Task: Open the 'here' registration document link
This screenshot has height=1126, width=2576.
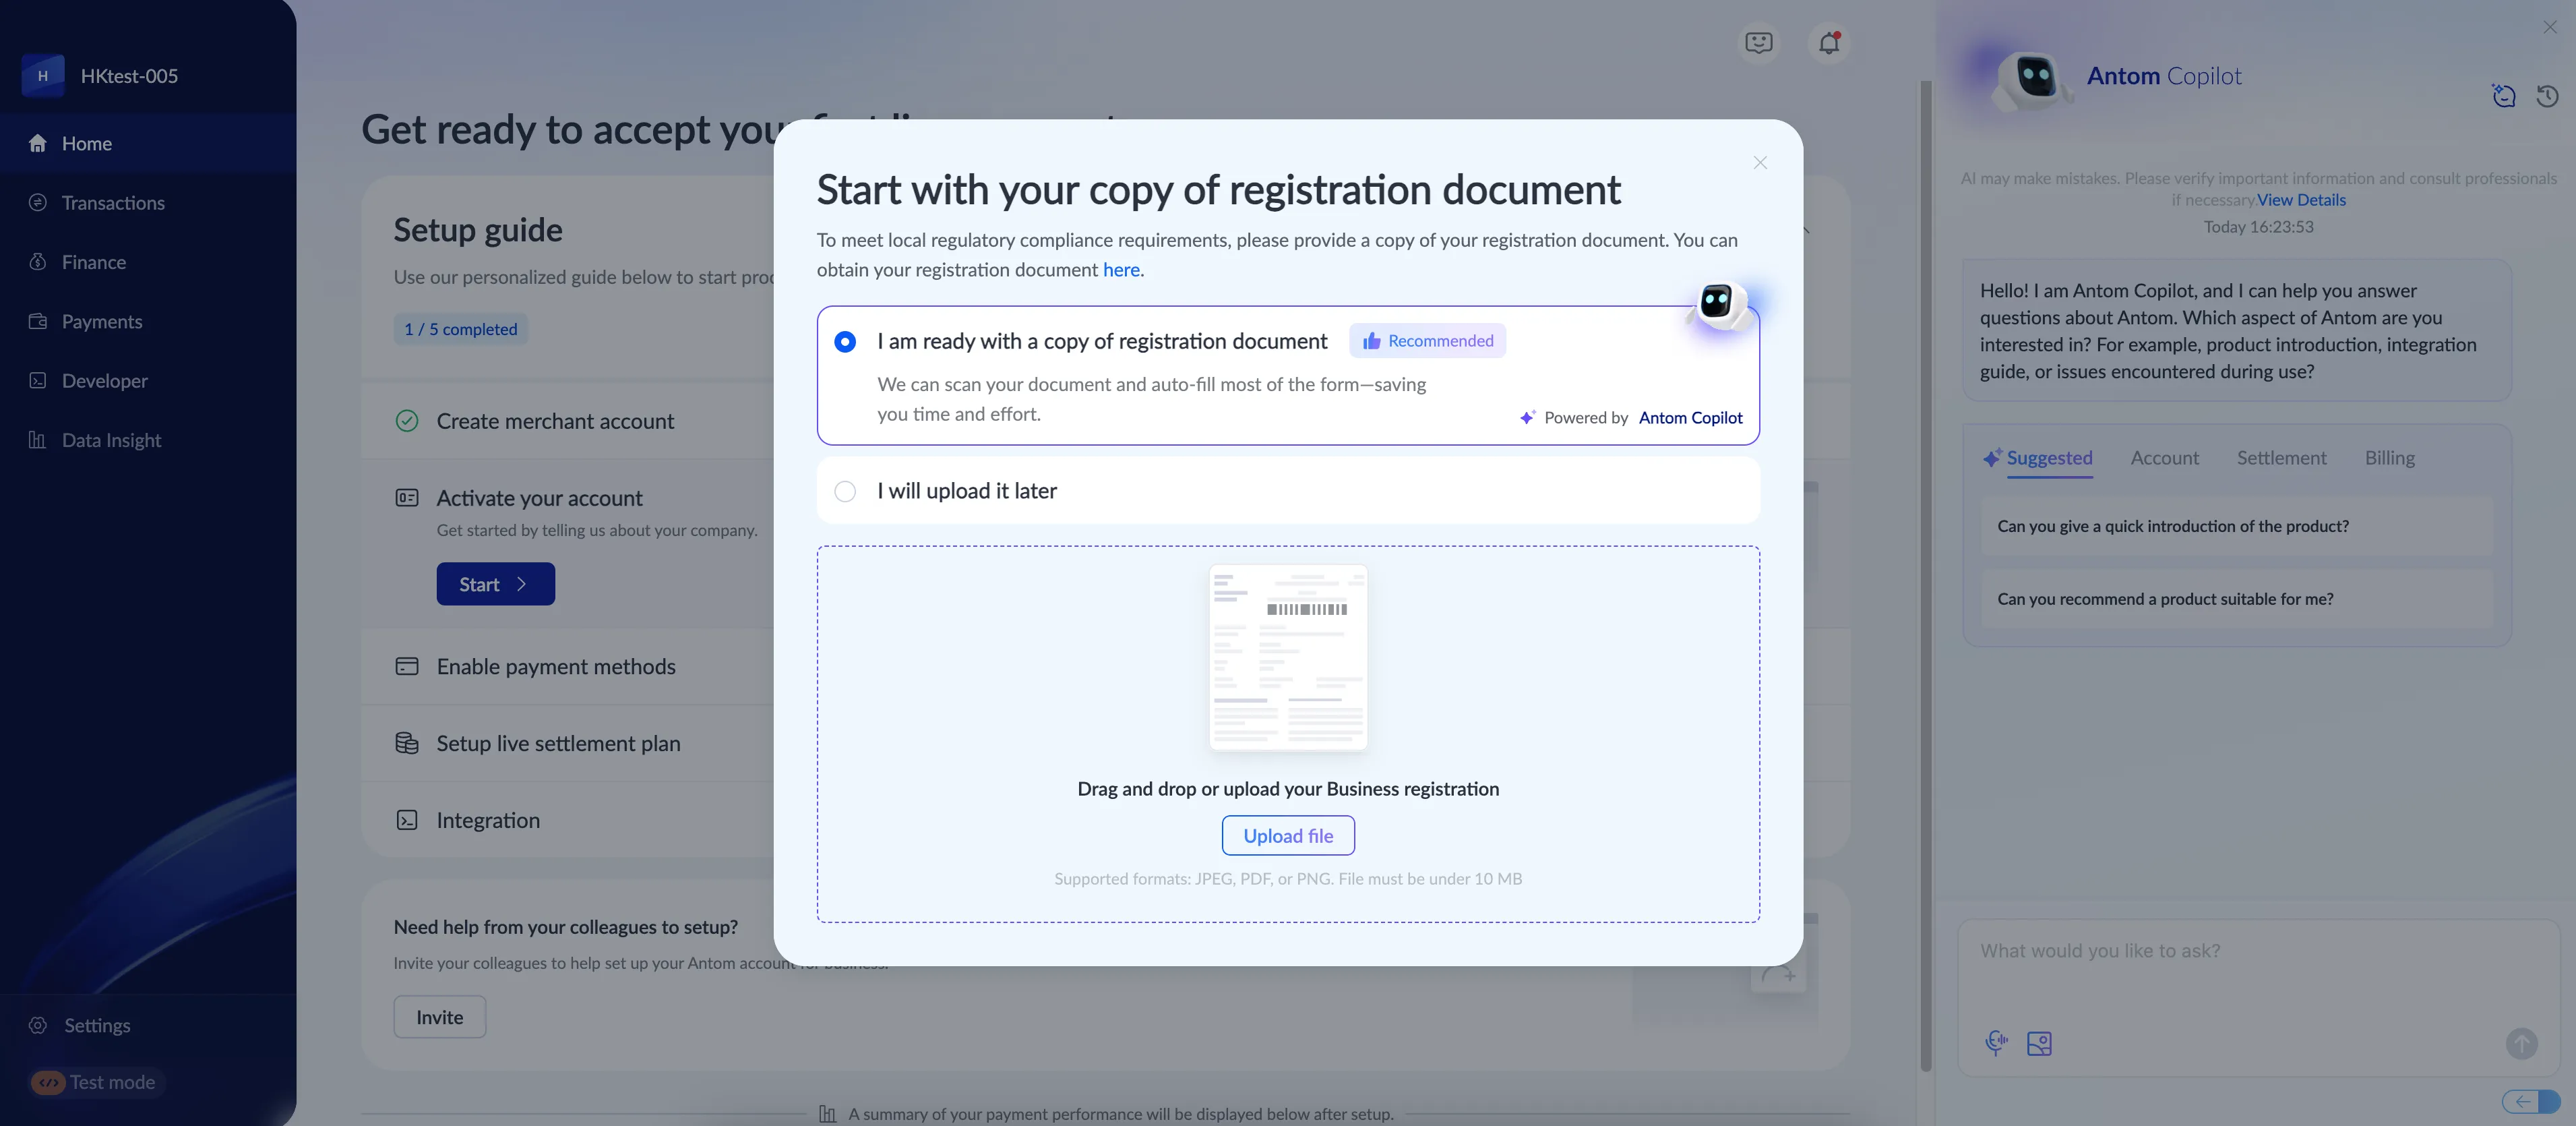Action: click(1120, 270)
